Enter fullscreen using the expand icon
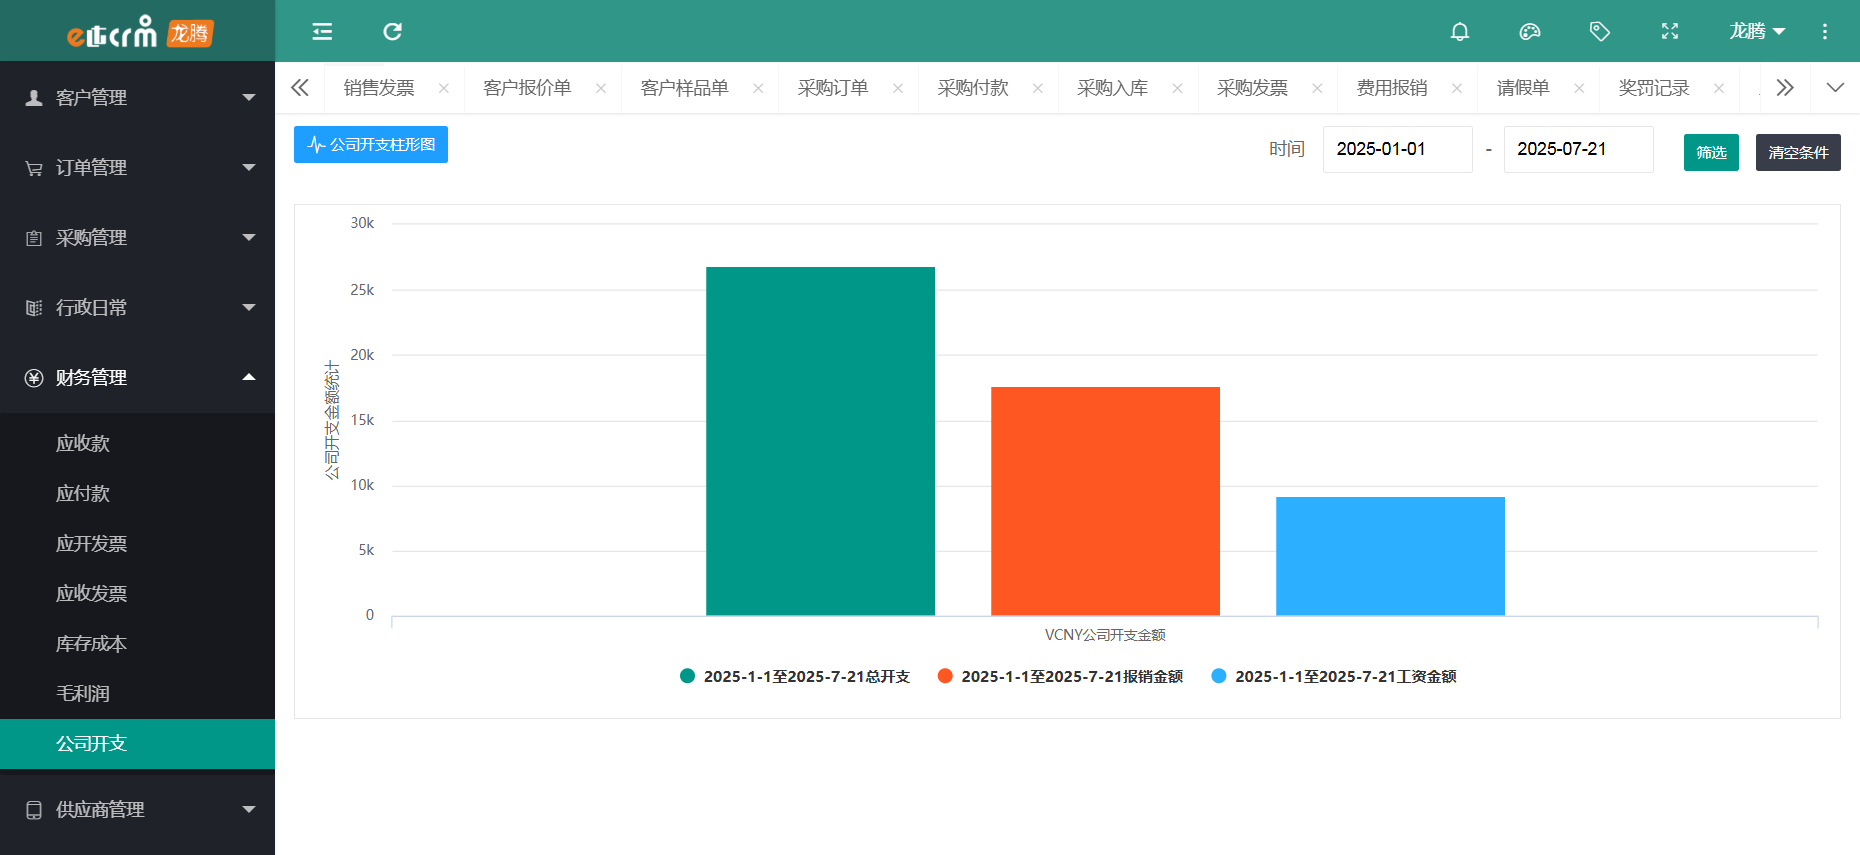Screen dimensions: 1860x855 click(1669, 32)
